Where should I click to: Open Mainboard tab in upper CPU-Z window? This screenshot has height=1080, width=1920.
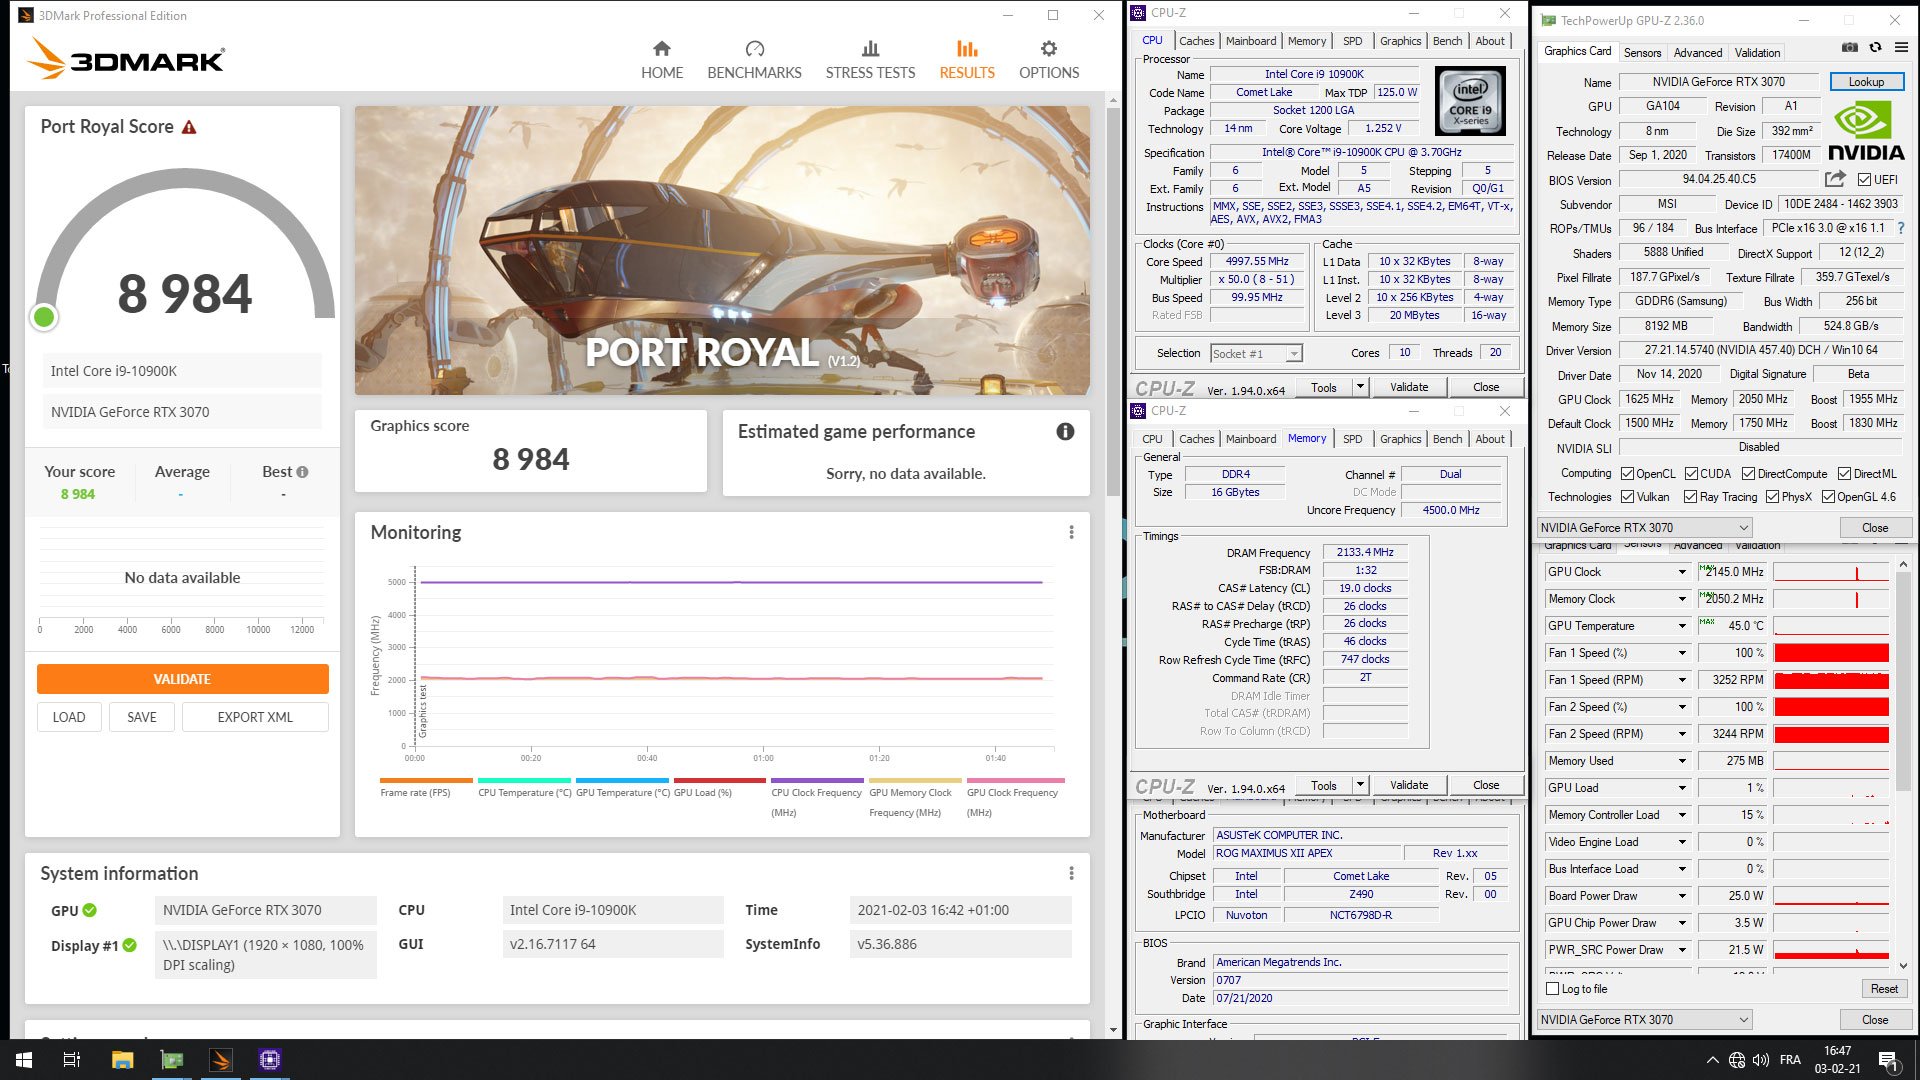pyautogui.click(x=1250, y=41)
